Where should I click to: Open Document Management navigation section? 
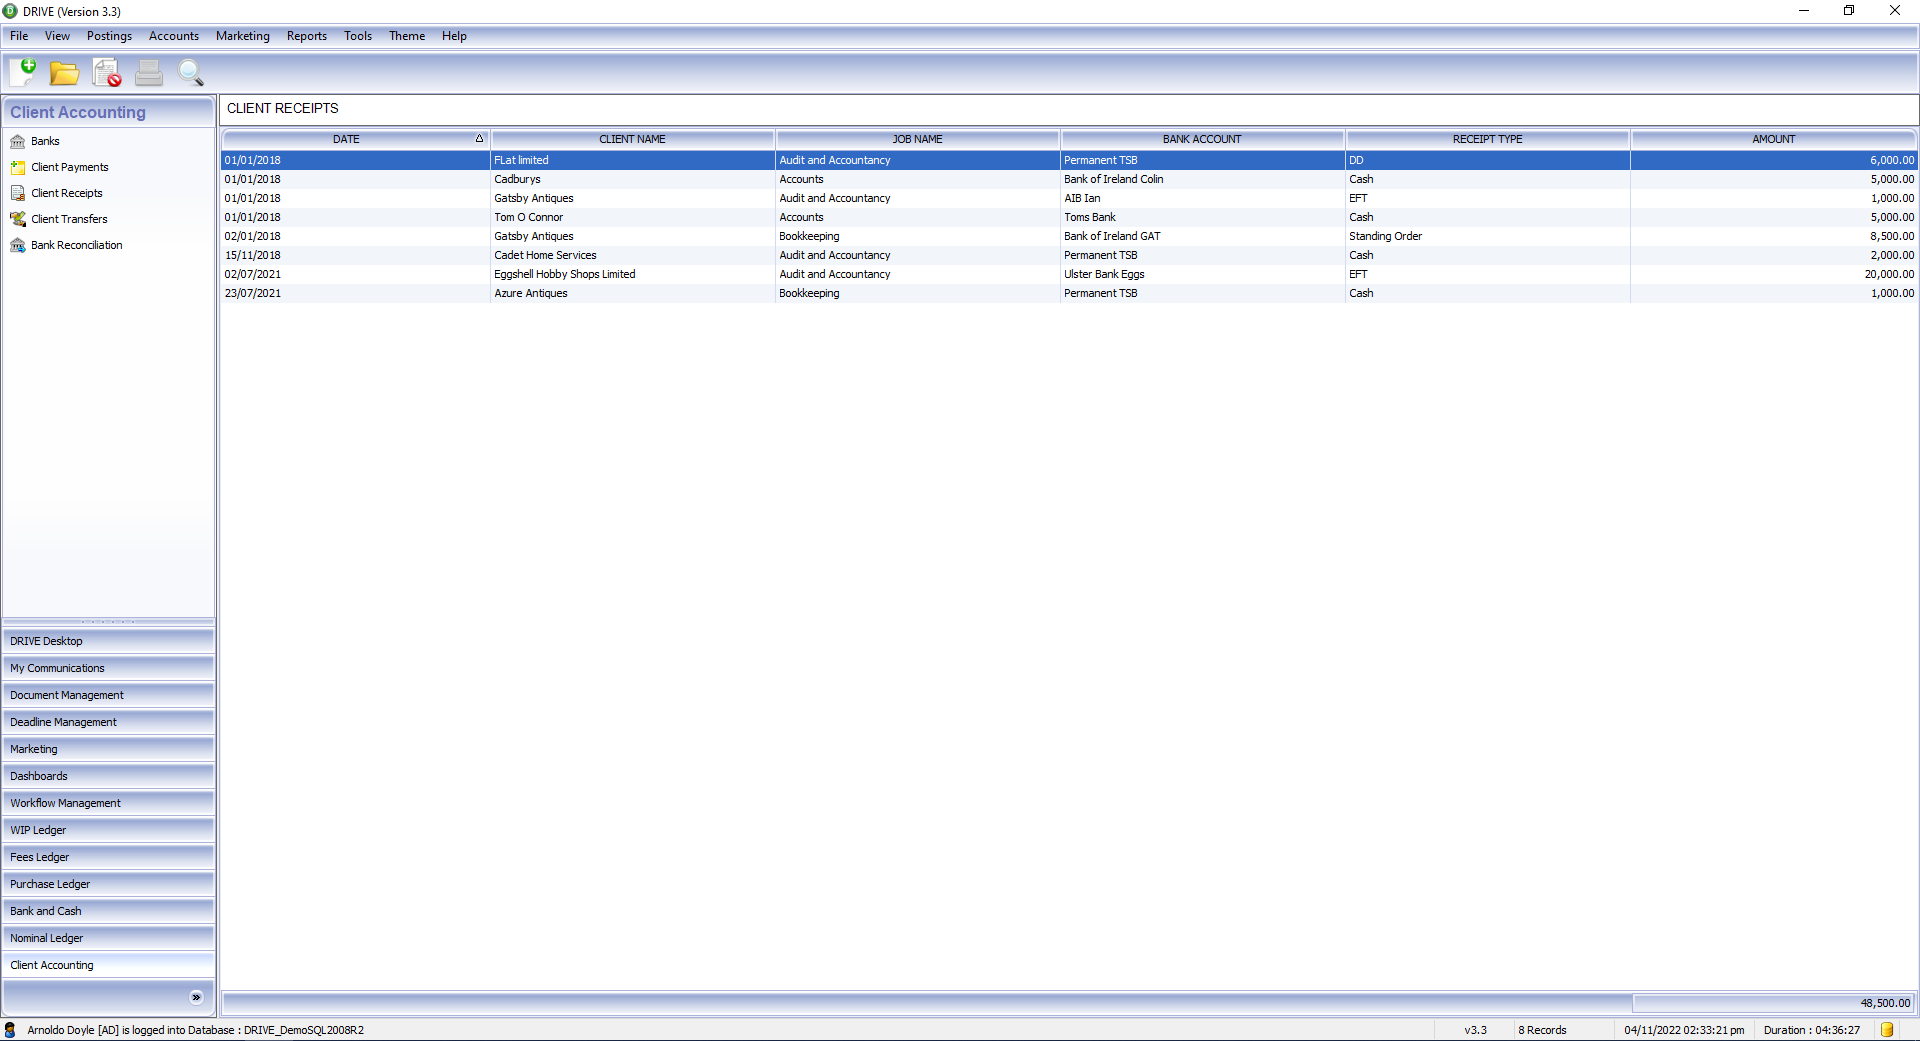(108, 695)
